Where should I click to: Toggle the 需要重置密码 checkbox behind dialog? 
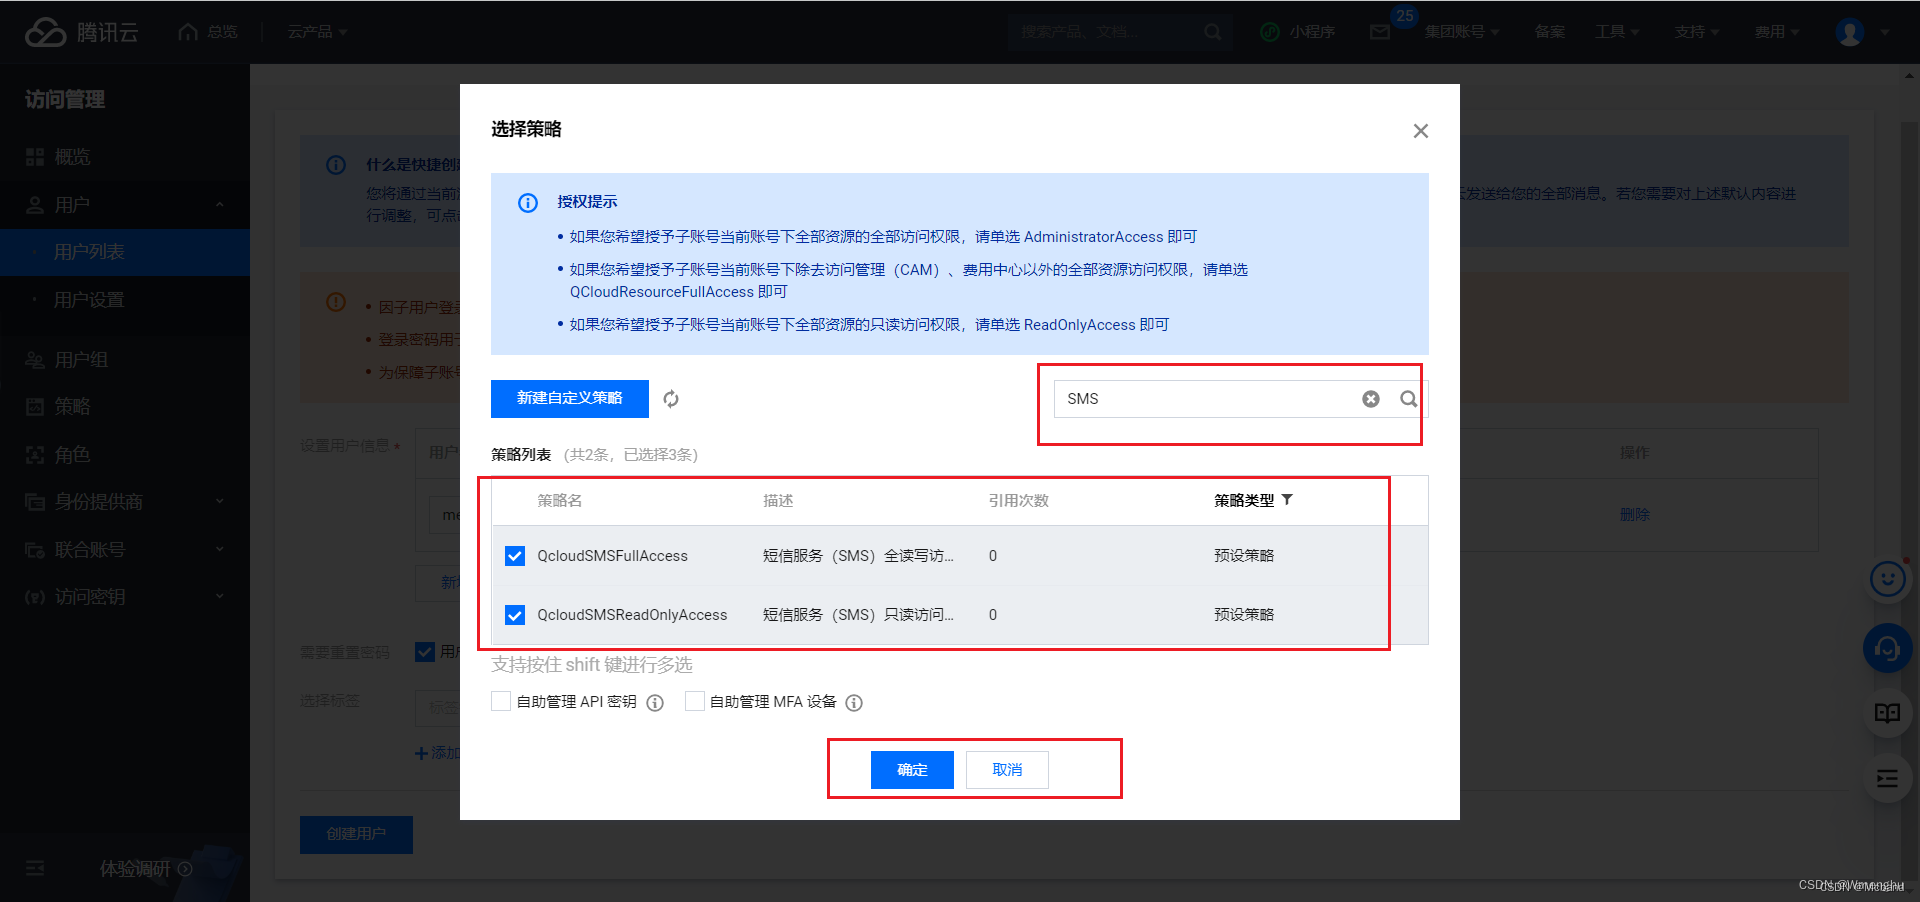(424, 652)
